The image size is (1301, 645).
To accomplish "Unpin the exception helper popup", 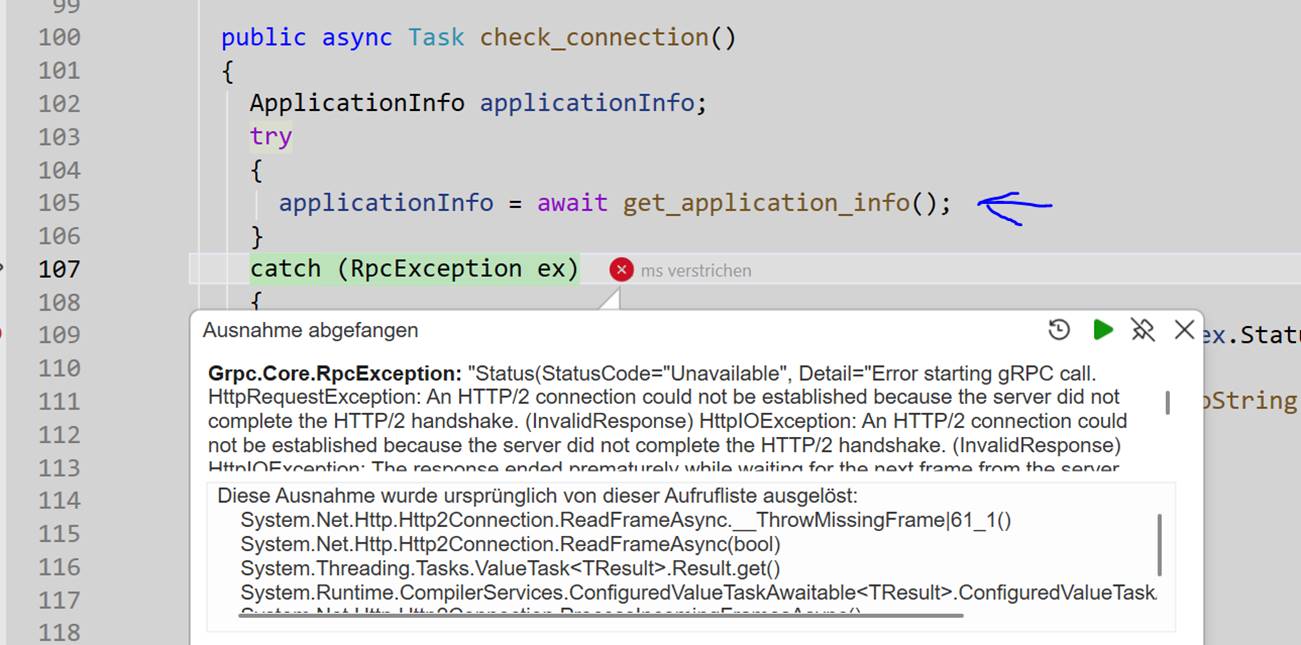I will click(x=1143, y=329).
